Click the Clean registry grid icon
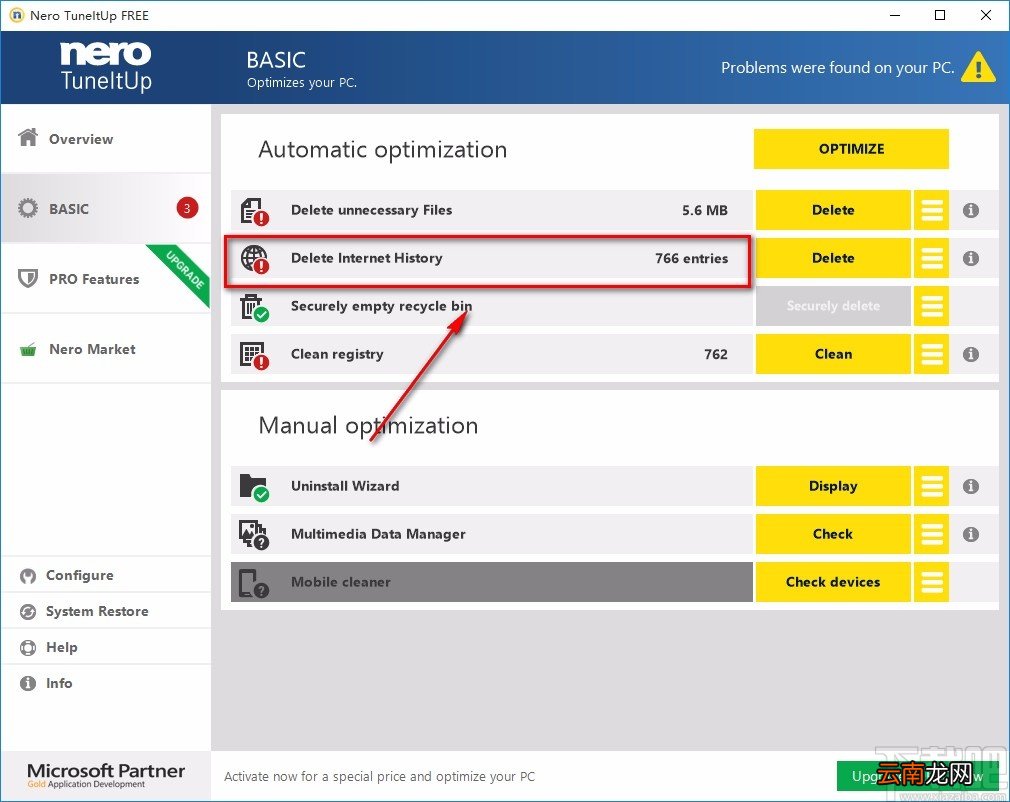The width and height of the screenshot is (1010, 802). click(x=254, y=356)
